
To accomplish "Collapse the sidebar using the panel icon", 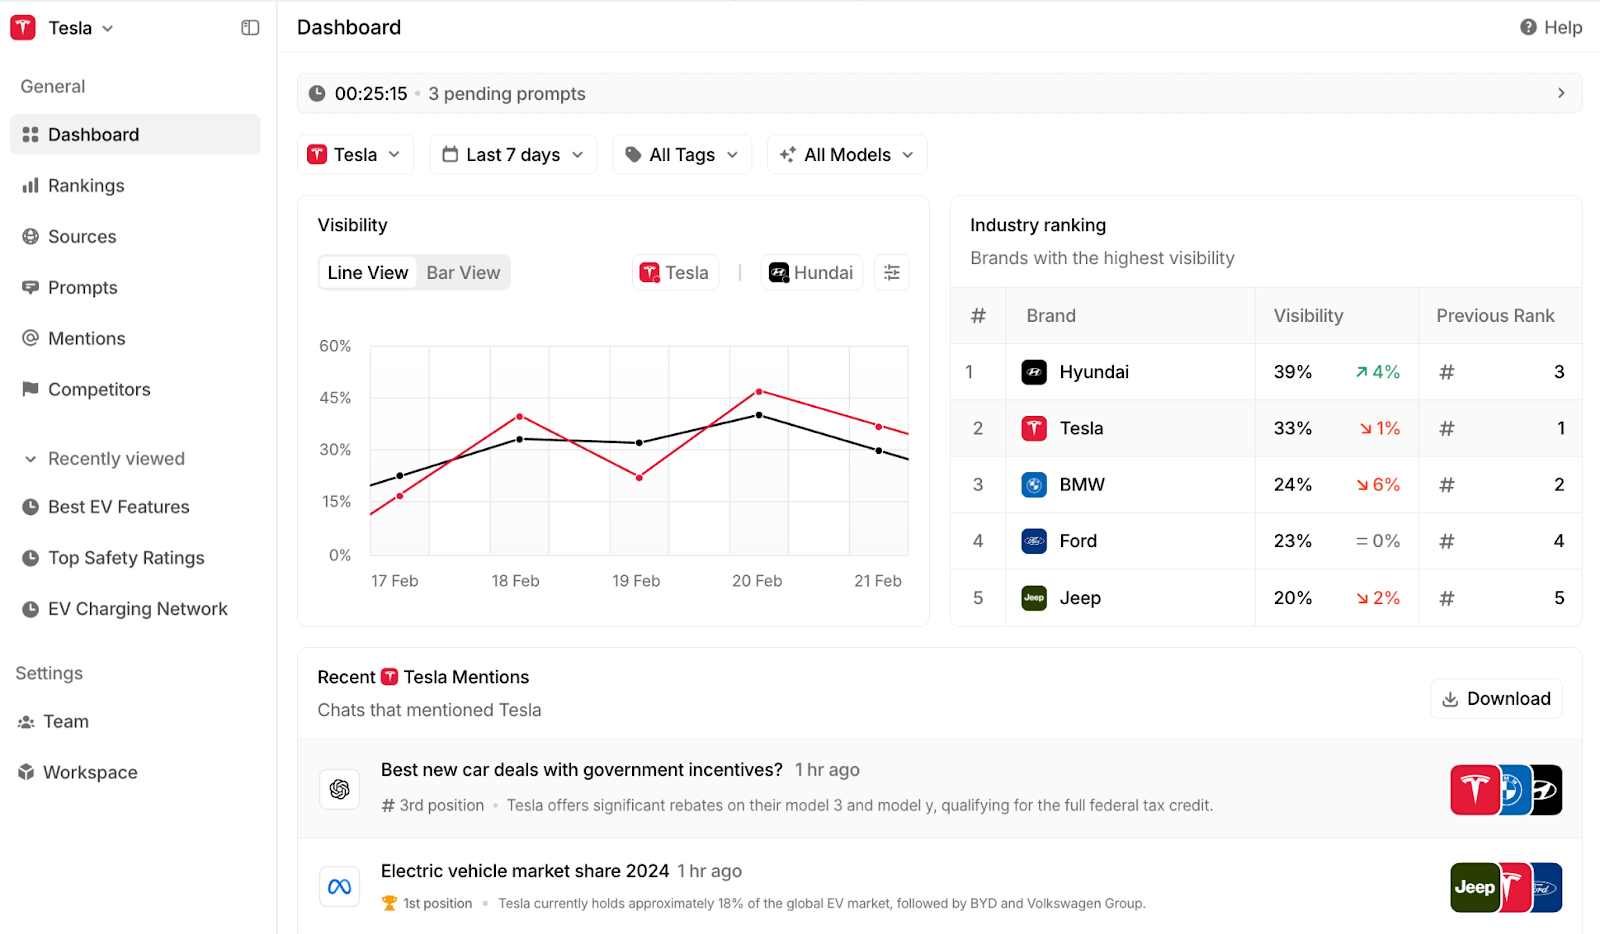I will [x=249, y=27].
